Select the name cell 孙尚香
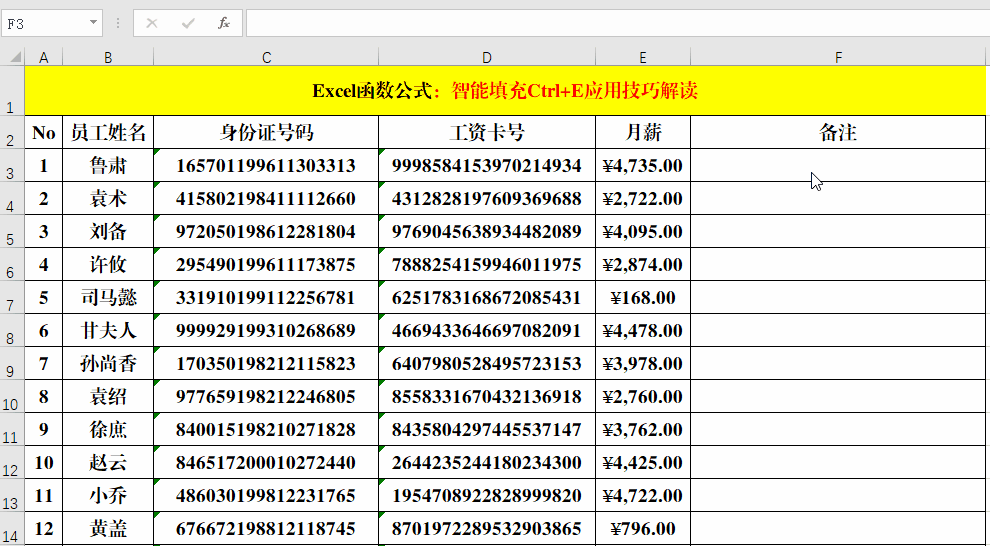This screenshot has width=990, height=546. (108, 363)
